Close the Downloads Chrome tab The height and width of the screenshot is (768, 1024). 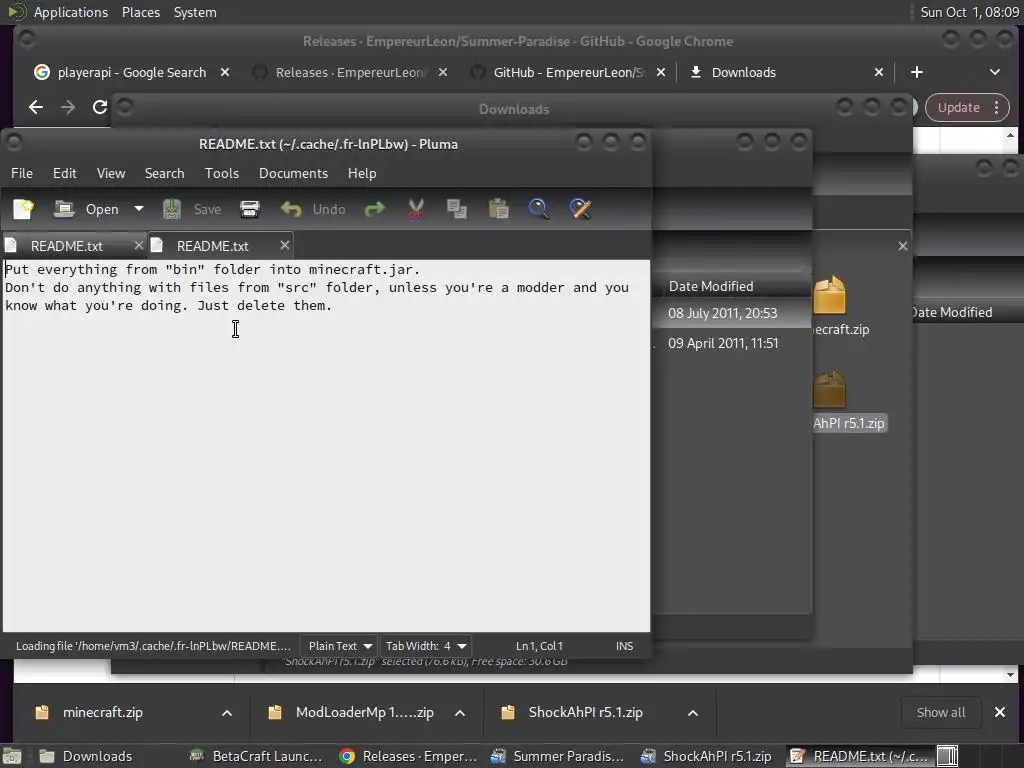[x=879, y=72]
